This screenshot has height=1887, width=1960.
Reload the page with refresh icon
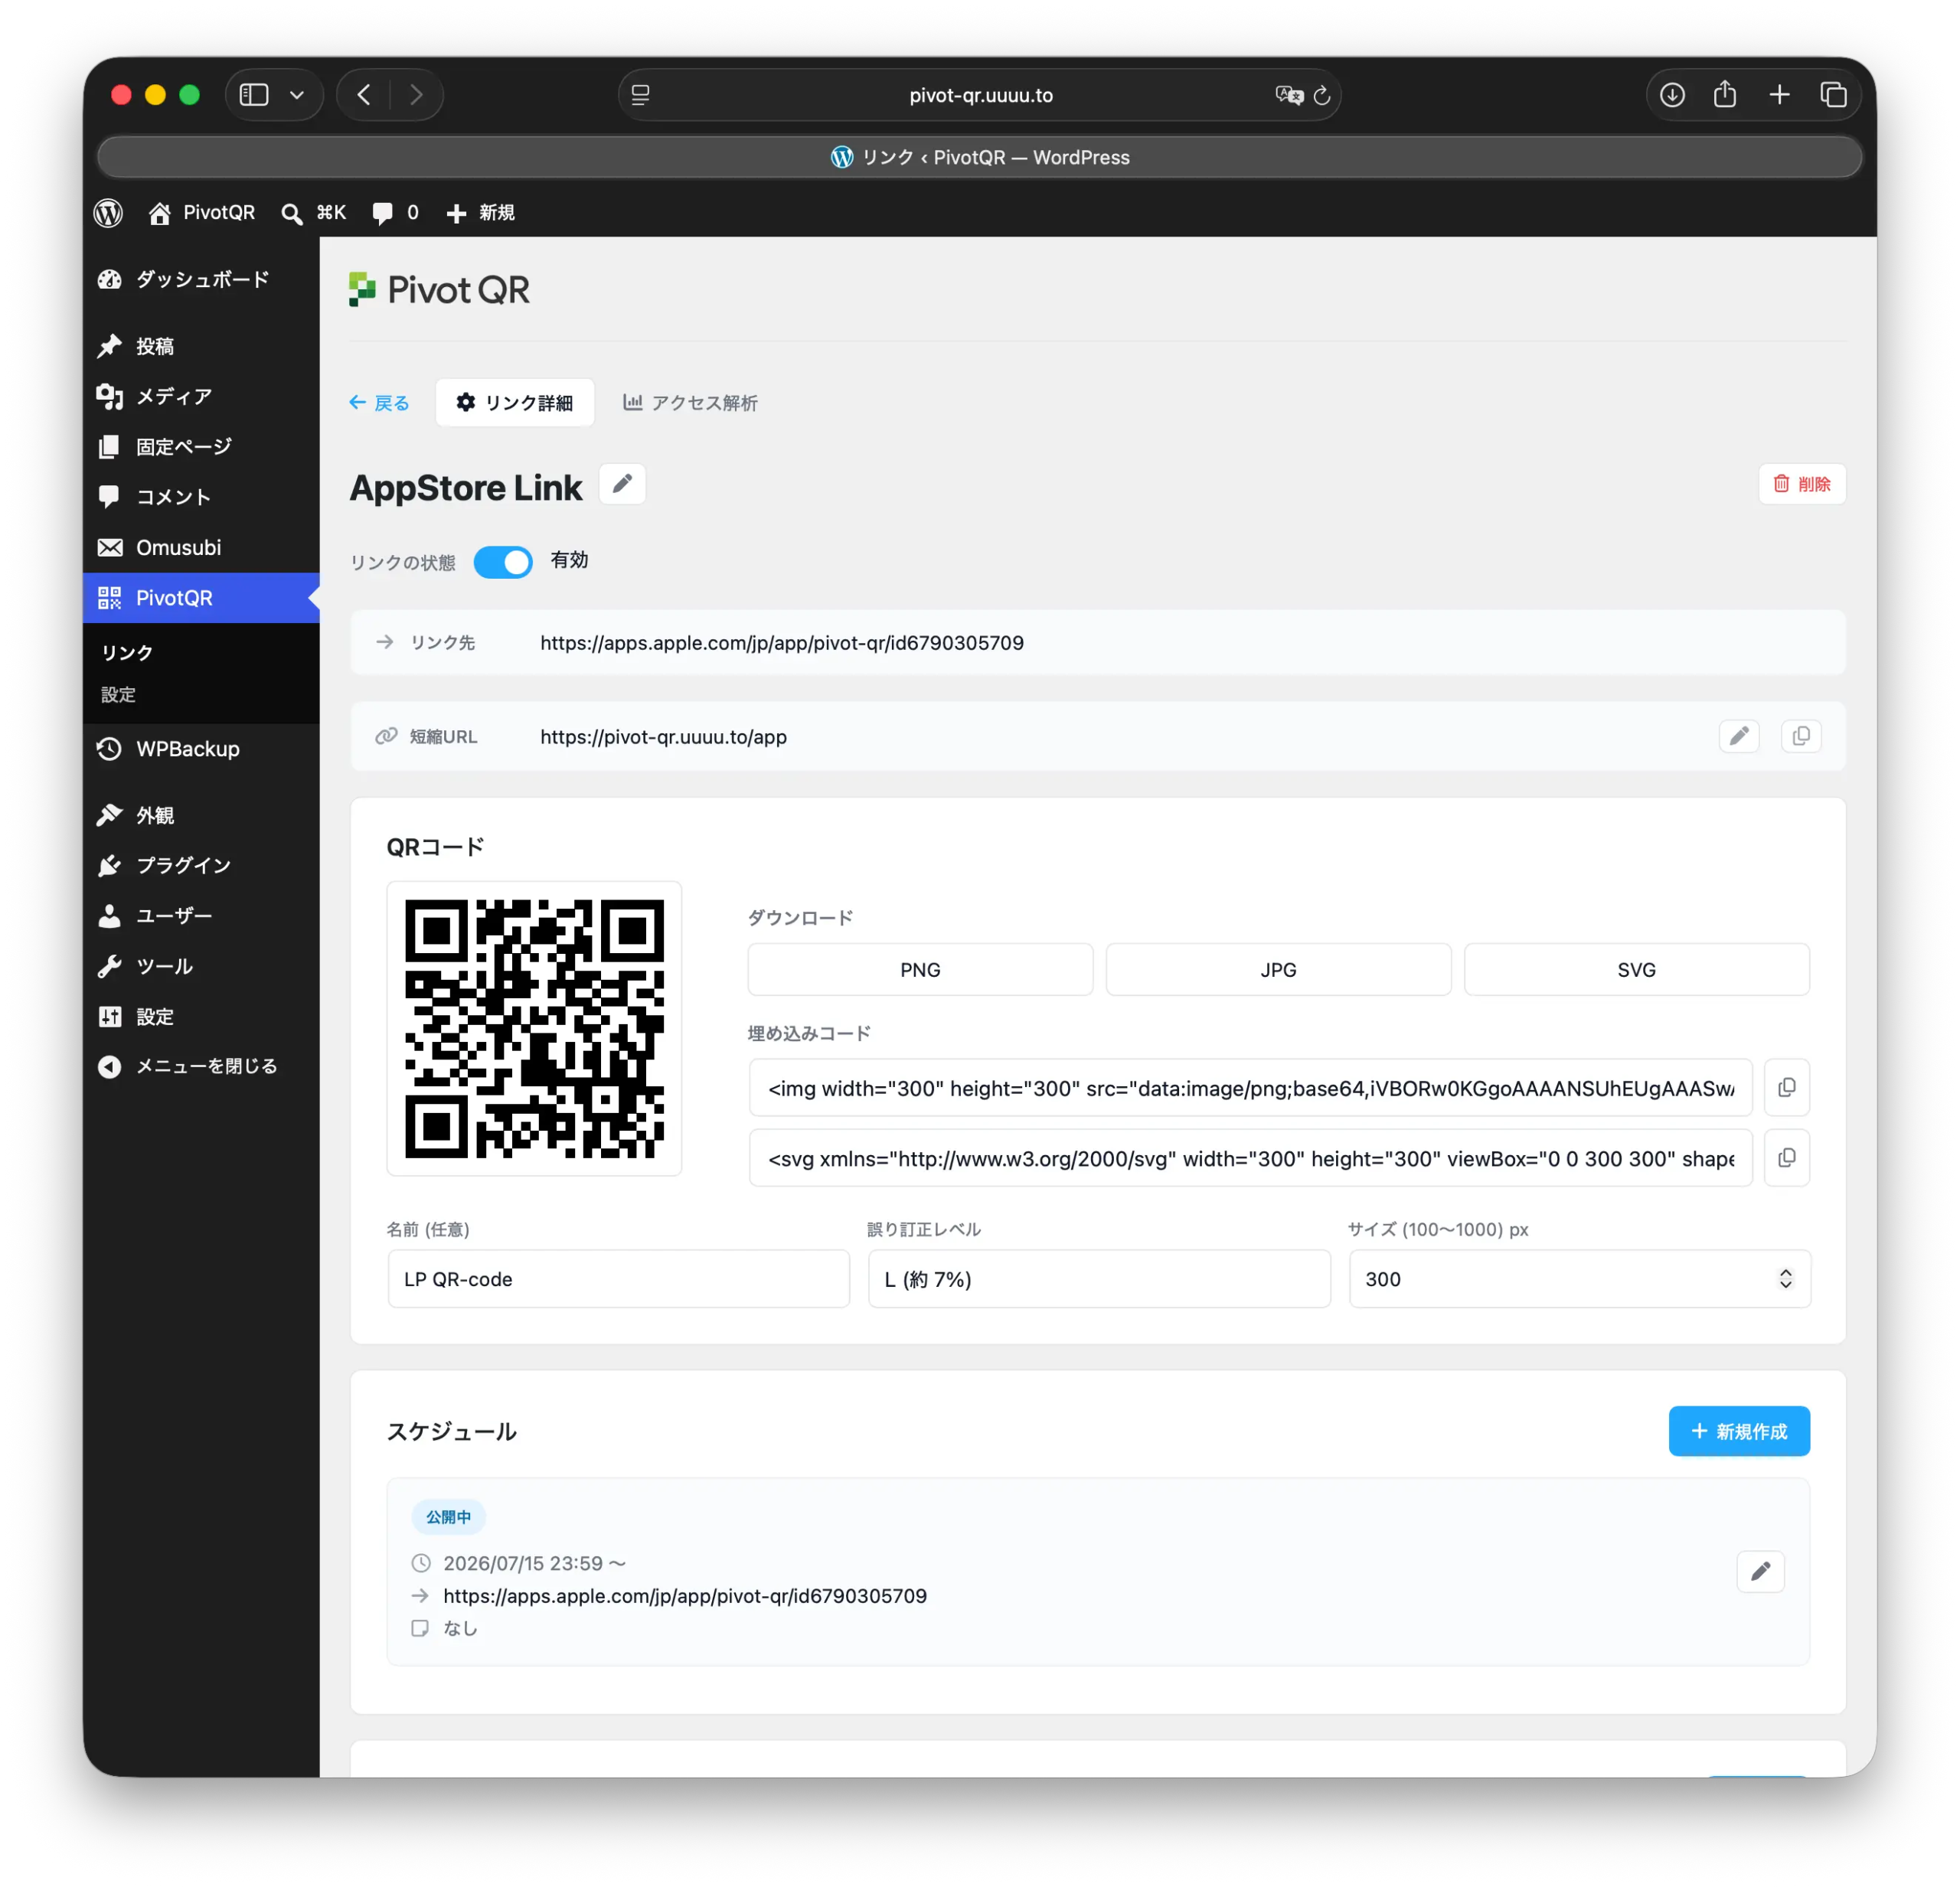click(x=1322, y=95)
